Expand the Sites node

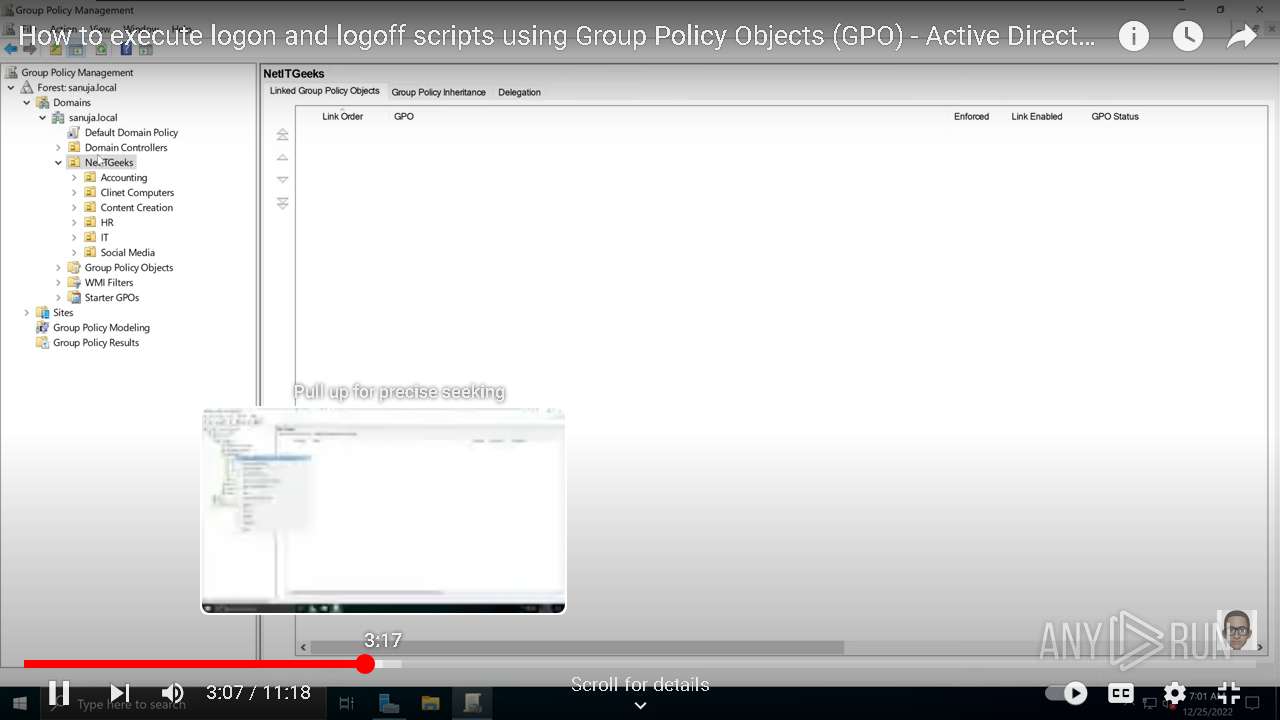pyautogui.click(x=27, y=313)
